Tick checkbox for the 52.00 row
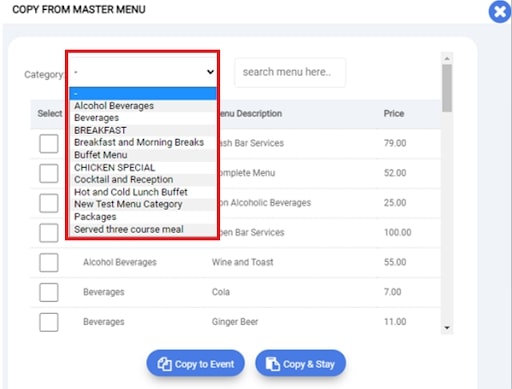 pos(49,173)
